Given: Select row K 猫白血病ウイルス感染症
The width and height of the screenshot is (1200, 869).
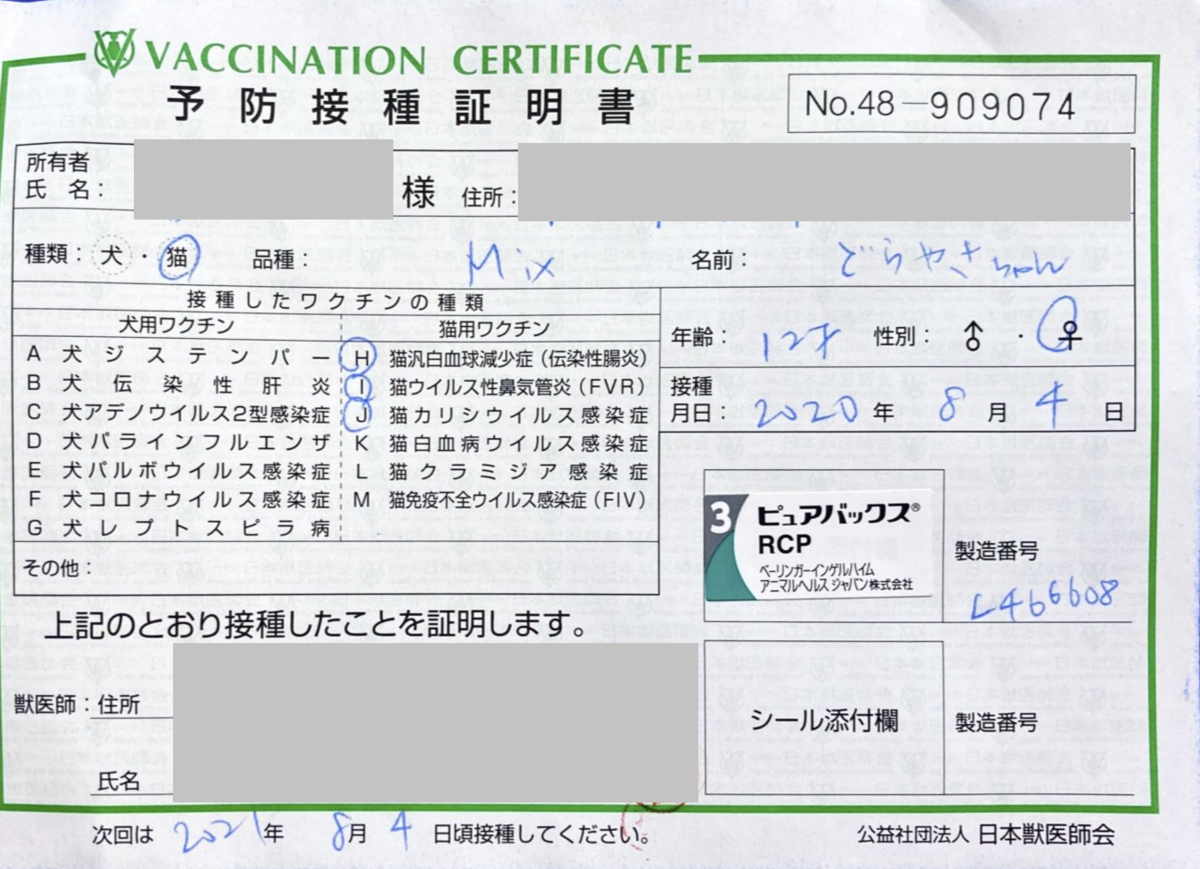Looking at the screenshot, I should click(x=500, y=442).
